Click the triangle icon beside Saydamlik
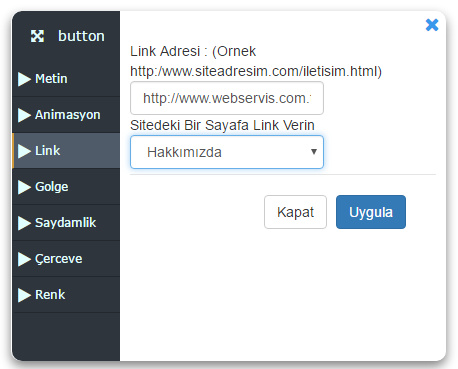 coord(24,223)
